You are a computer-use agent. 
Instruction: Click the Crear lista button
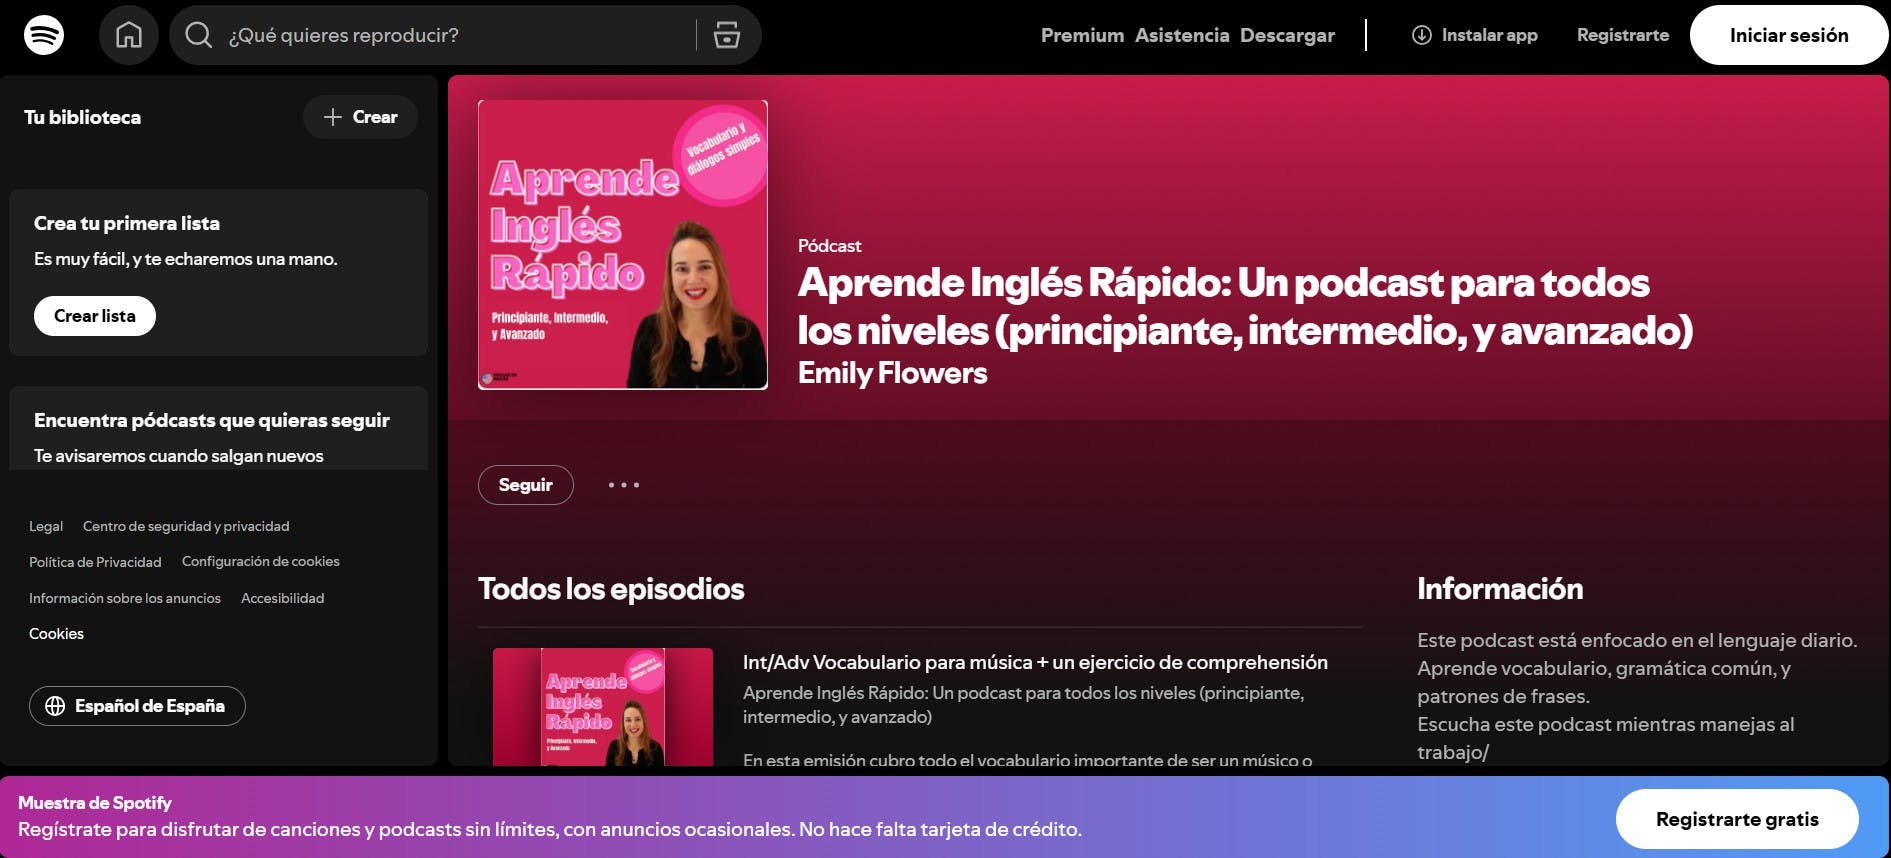coord(95,316)
